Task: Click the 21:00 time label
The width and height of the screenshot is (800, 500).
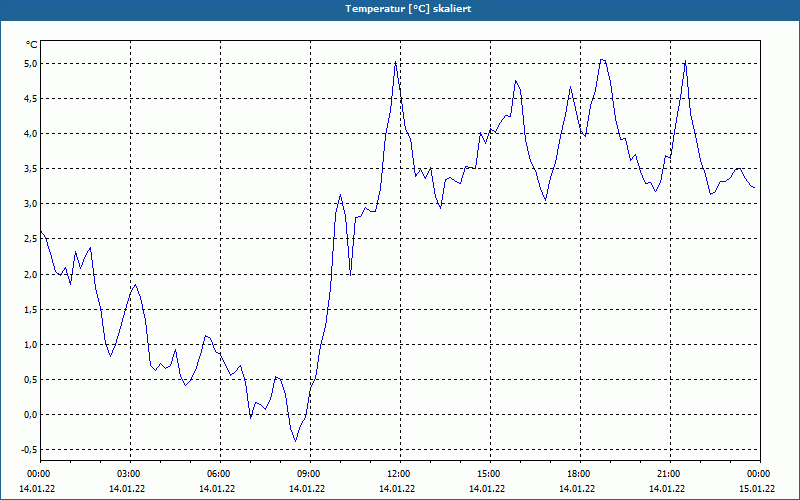Action: [670, 474]
